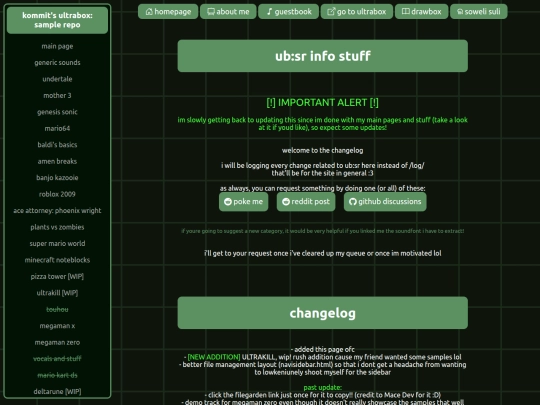Open ace attorney: phoenix wright link
Viewport: 540px width, 405px height.
57,211
